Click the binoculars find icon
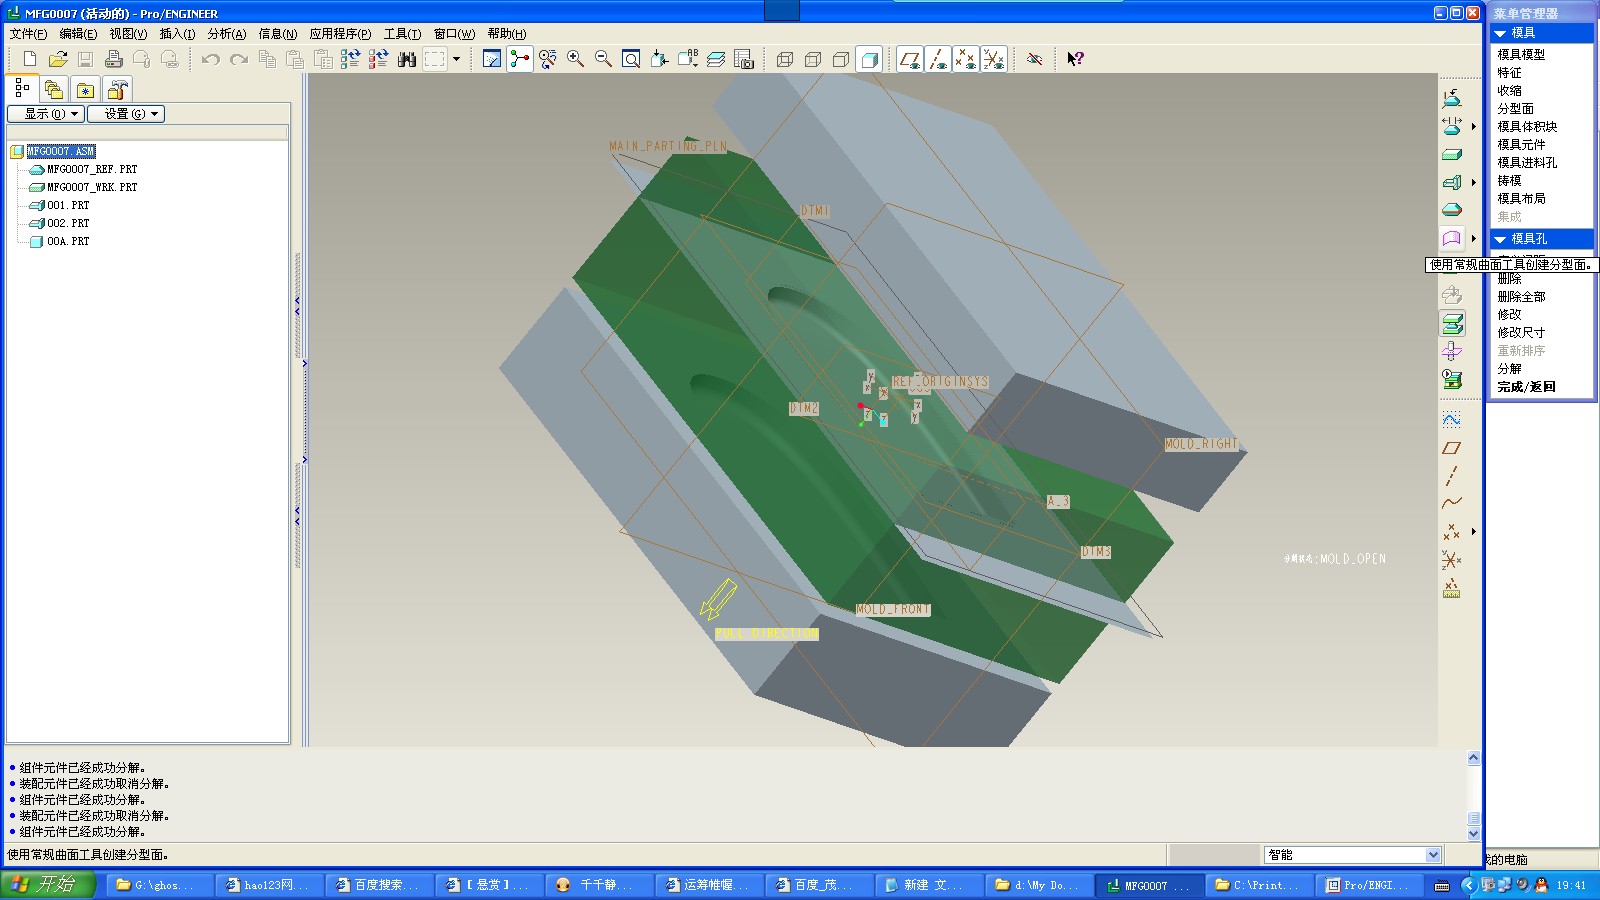The height and width of the screenshot is (900, 1600). point(406,59)
